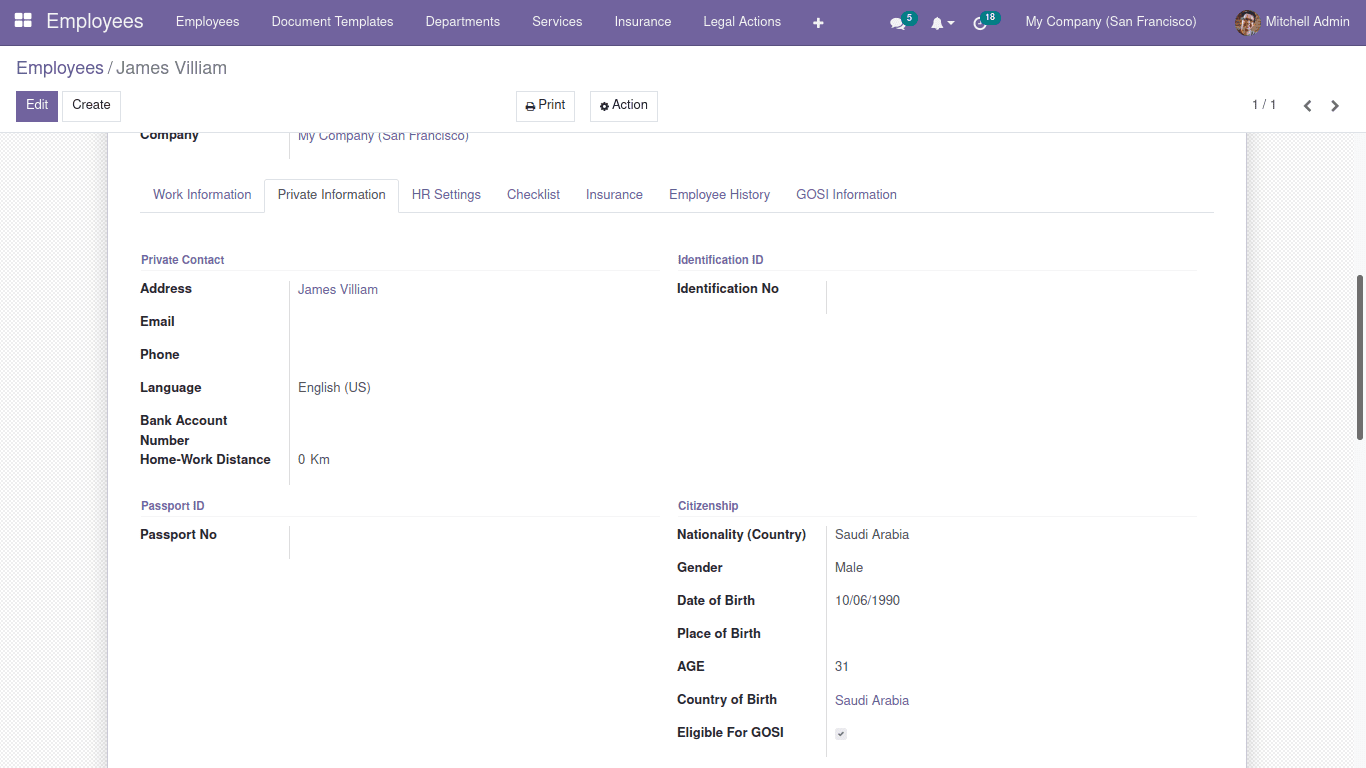The height and width of the screenshot is (768, 1366).
Task: Click the plus icon in the top menu bar
Action: 818,21
